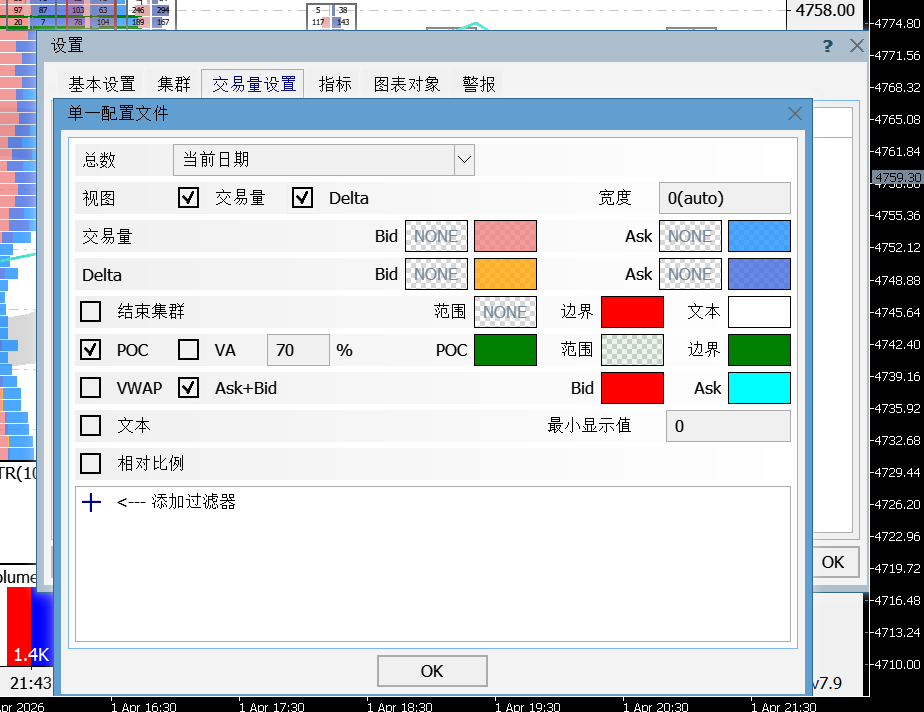Viewport: 924px width, 712px height.
Task: Click the OK button at dialog bottom
Action: click(x=432, y=671)
